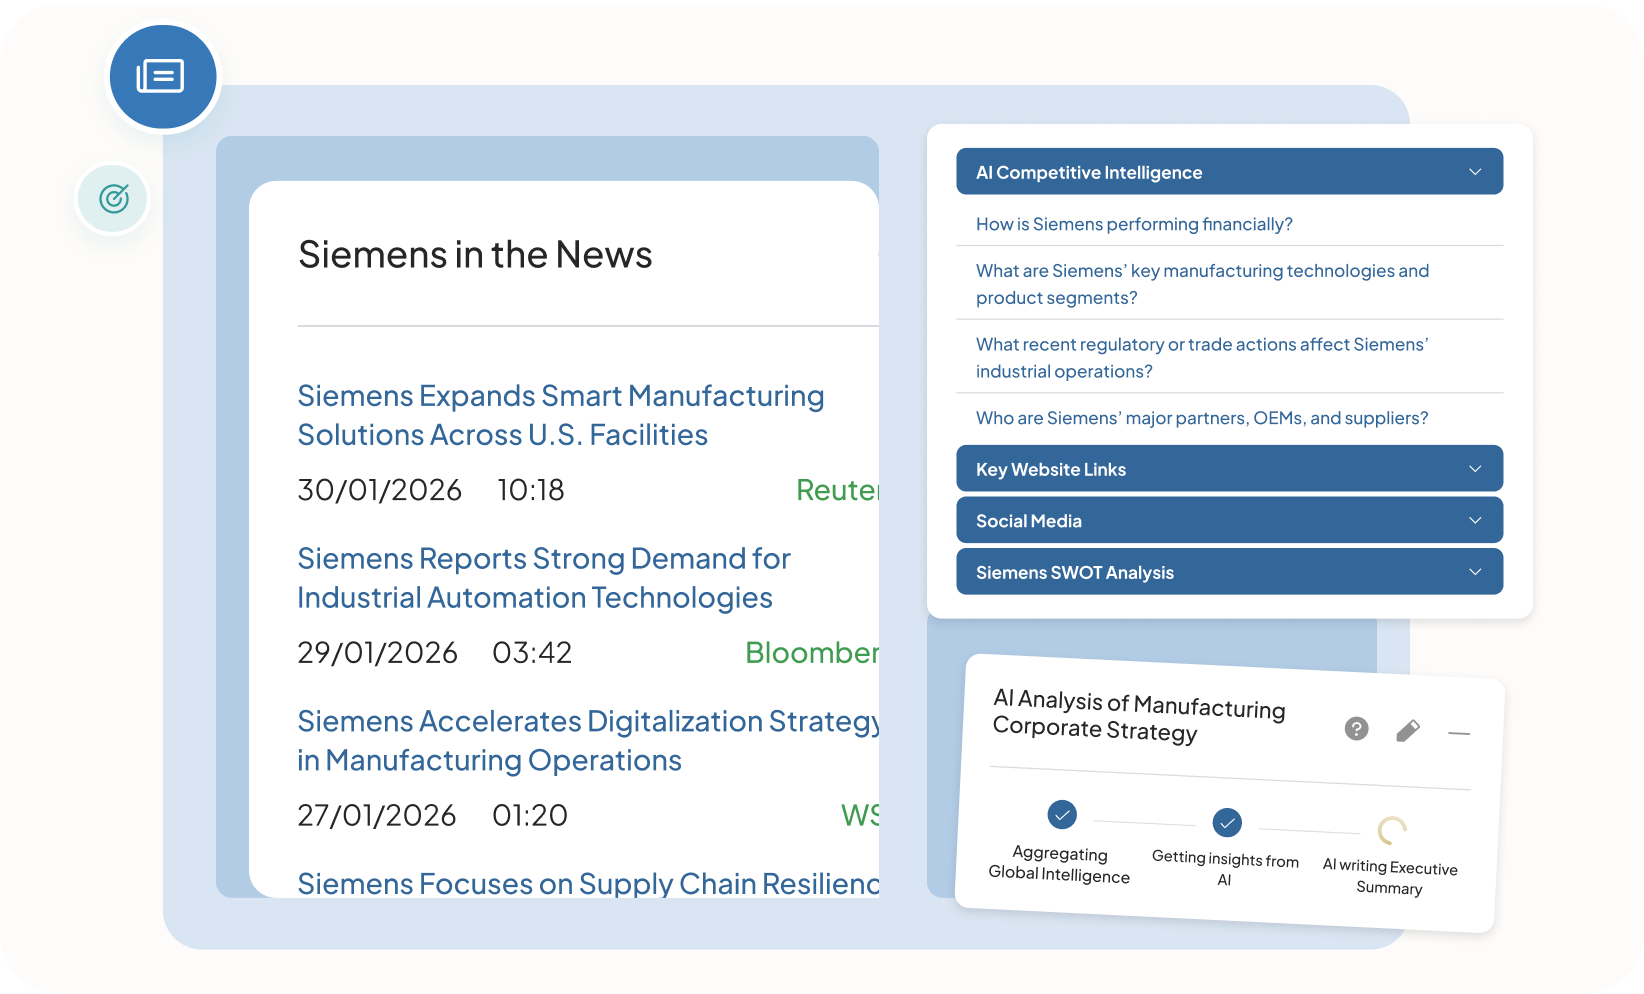
Task: Click the date 29/01/2026
Action: (x=378, y=653)
